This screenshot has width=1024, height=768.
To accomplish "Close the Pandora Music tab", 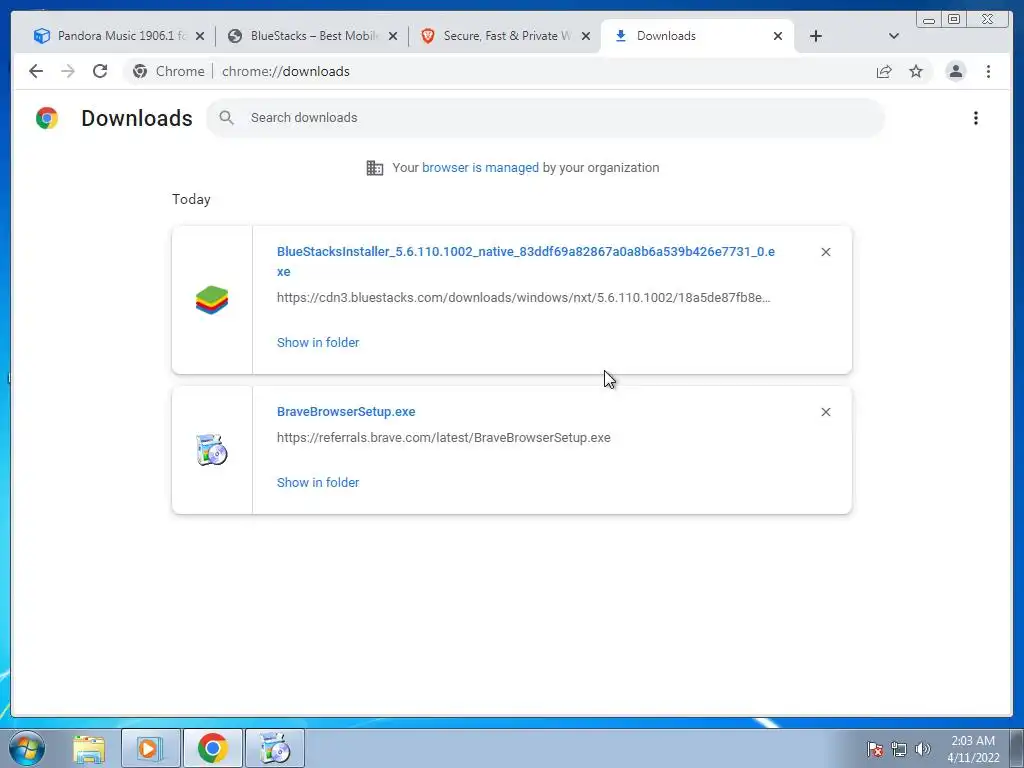I will [x=200, y=37].
